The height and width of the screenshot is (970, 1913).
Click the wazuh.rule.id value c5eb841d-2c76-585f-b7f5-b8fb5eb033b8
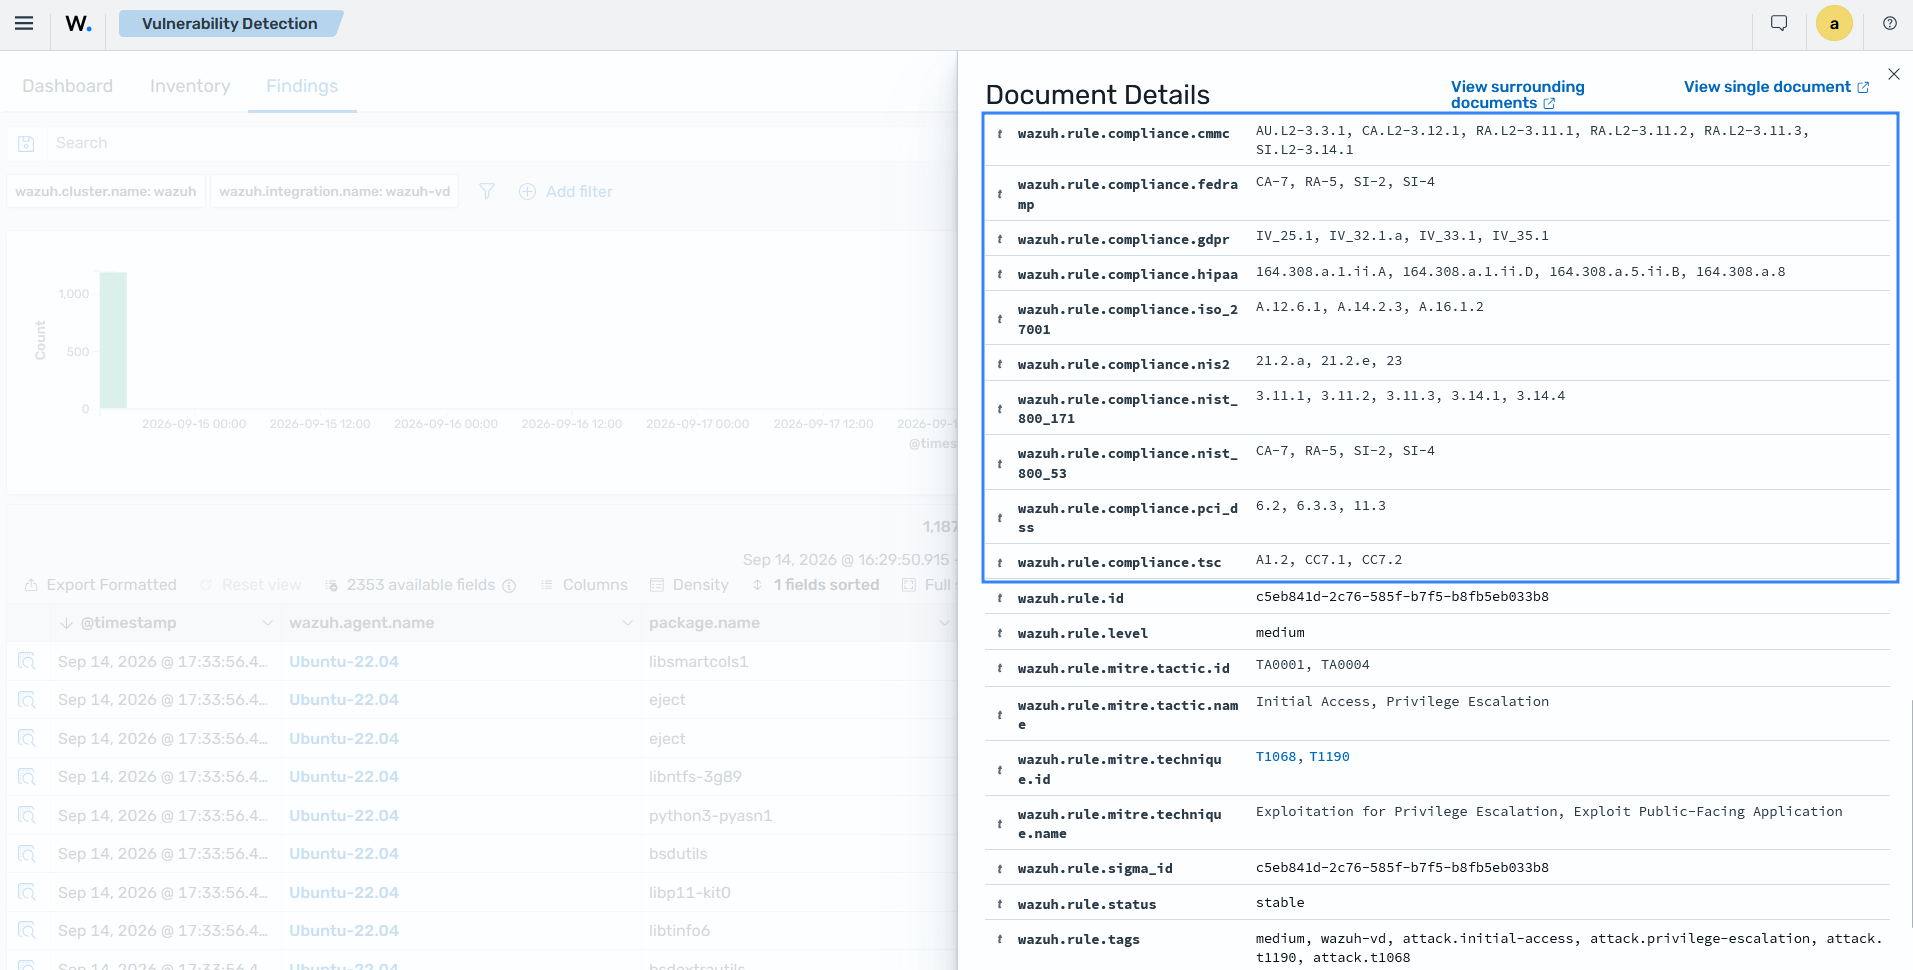point(1402,597)
